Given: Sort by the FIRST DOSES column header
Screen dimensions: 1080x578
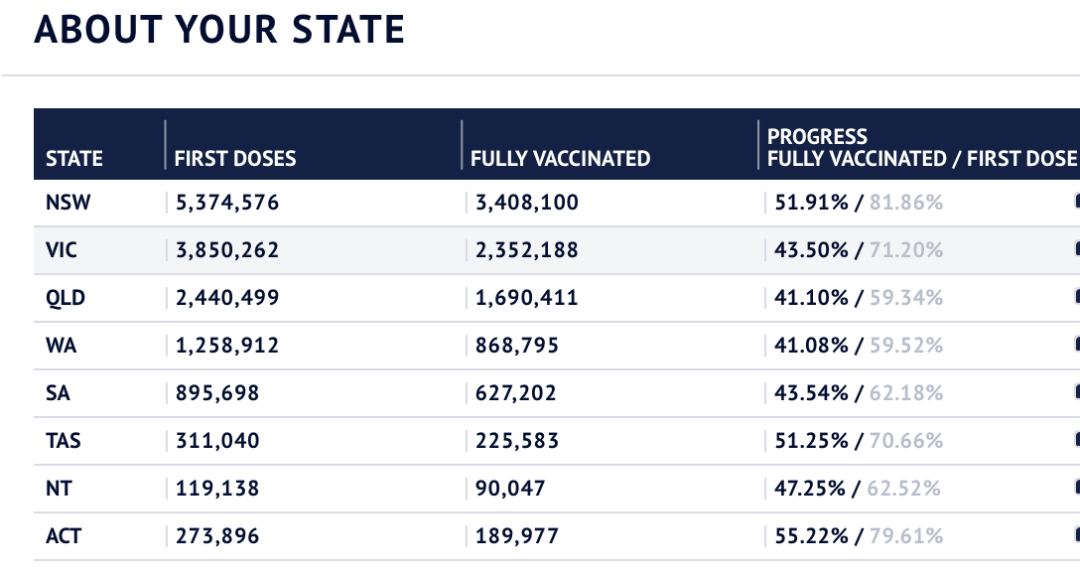Looking at the screenshot, I should click(235, 159).
